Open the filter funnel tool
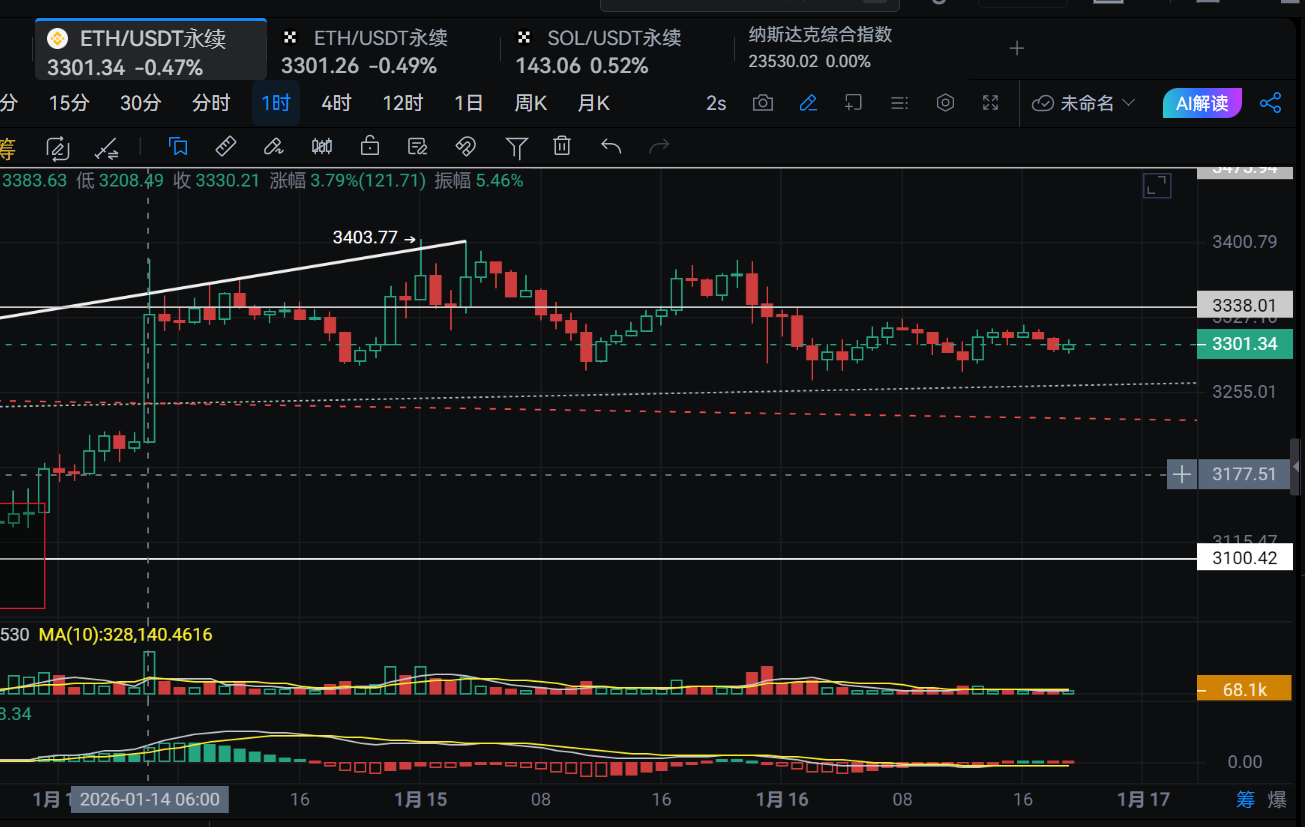The height and width of the screenshot is (827, 1305). pos(516,147)
